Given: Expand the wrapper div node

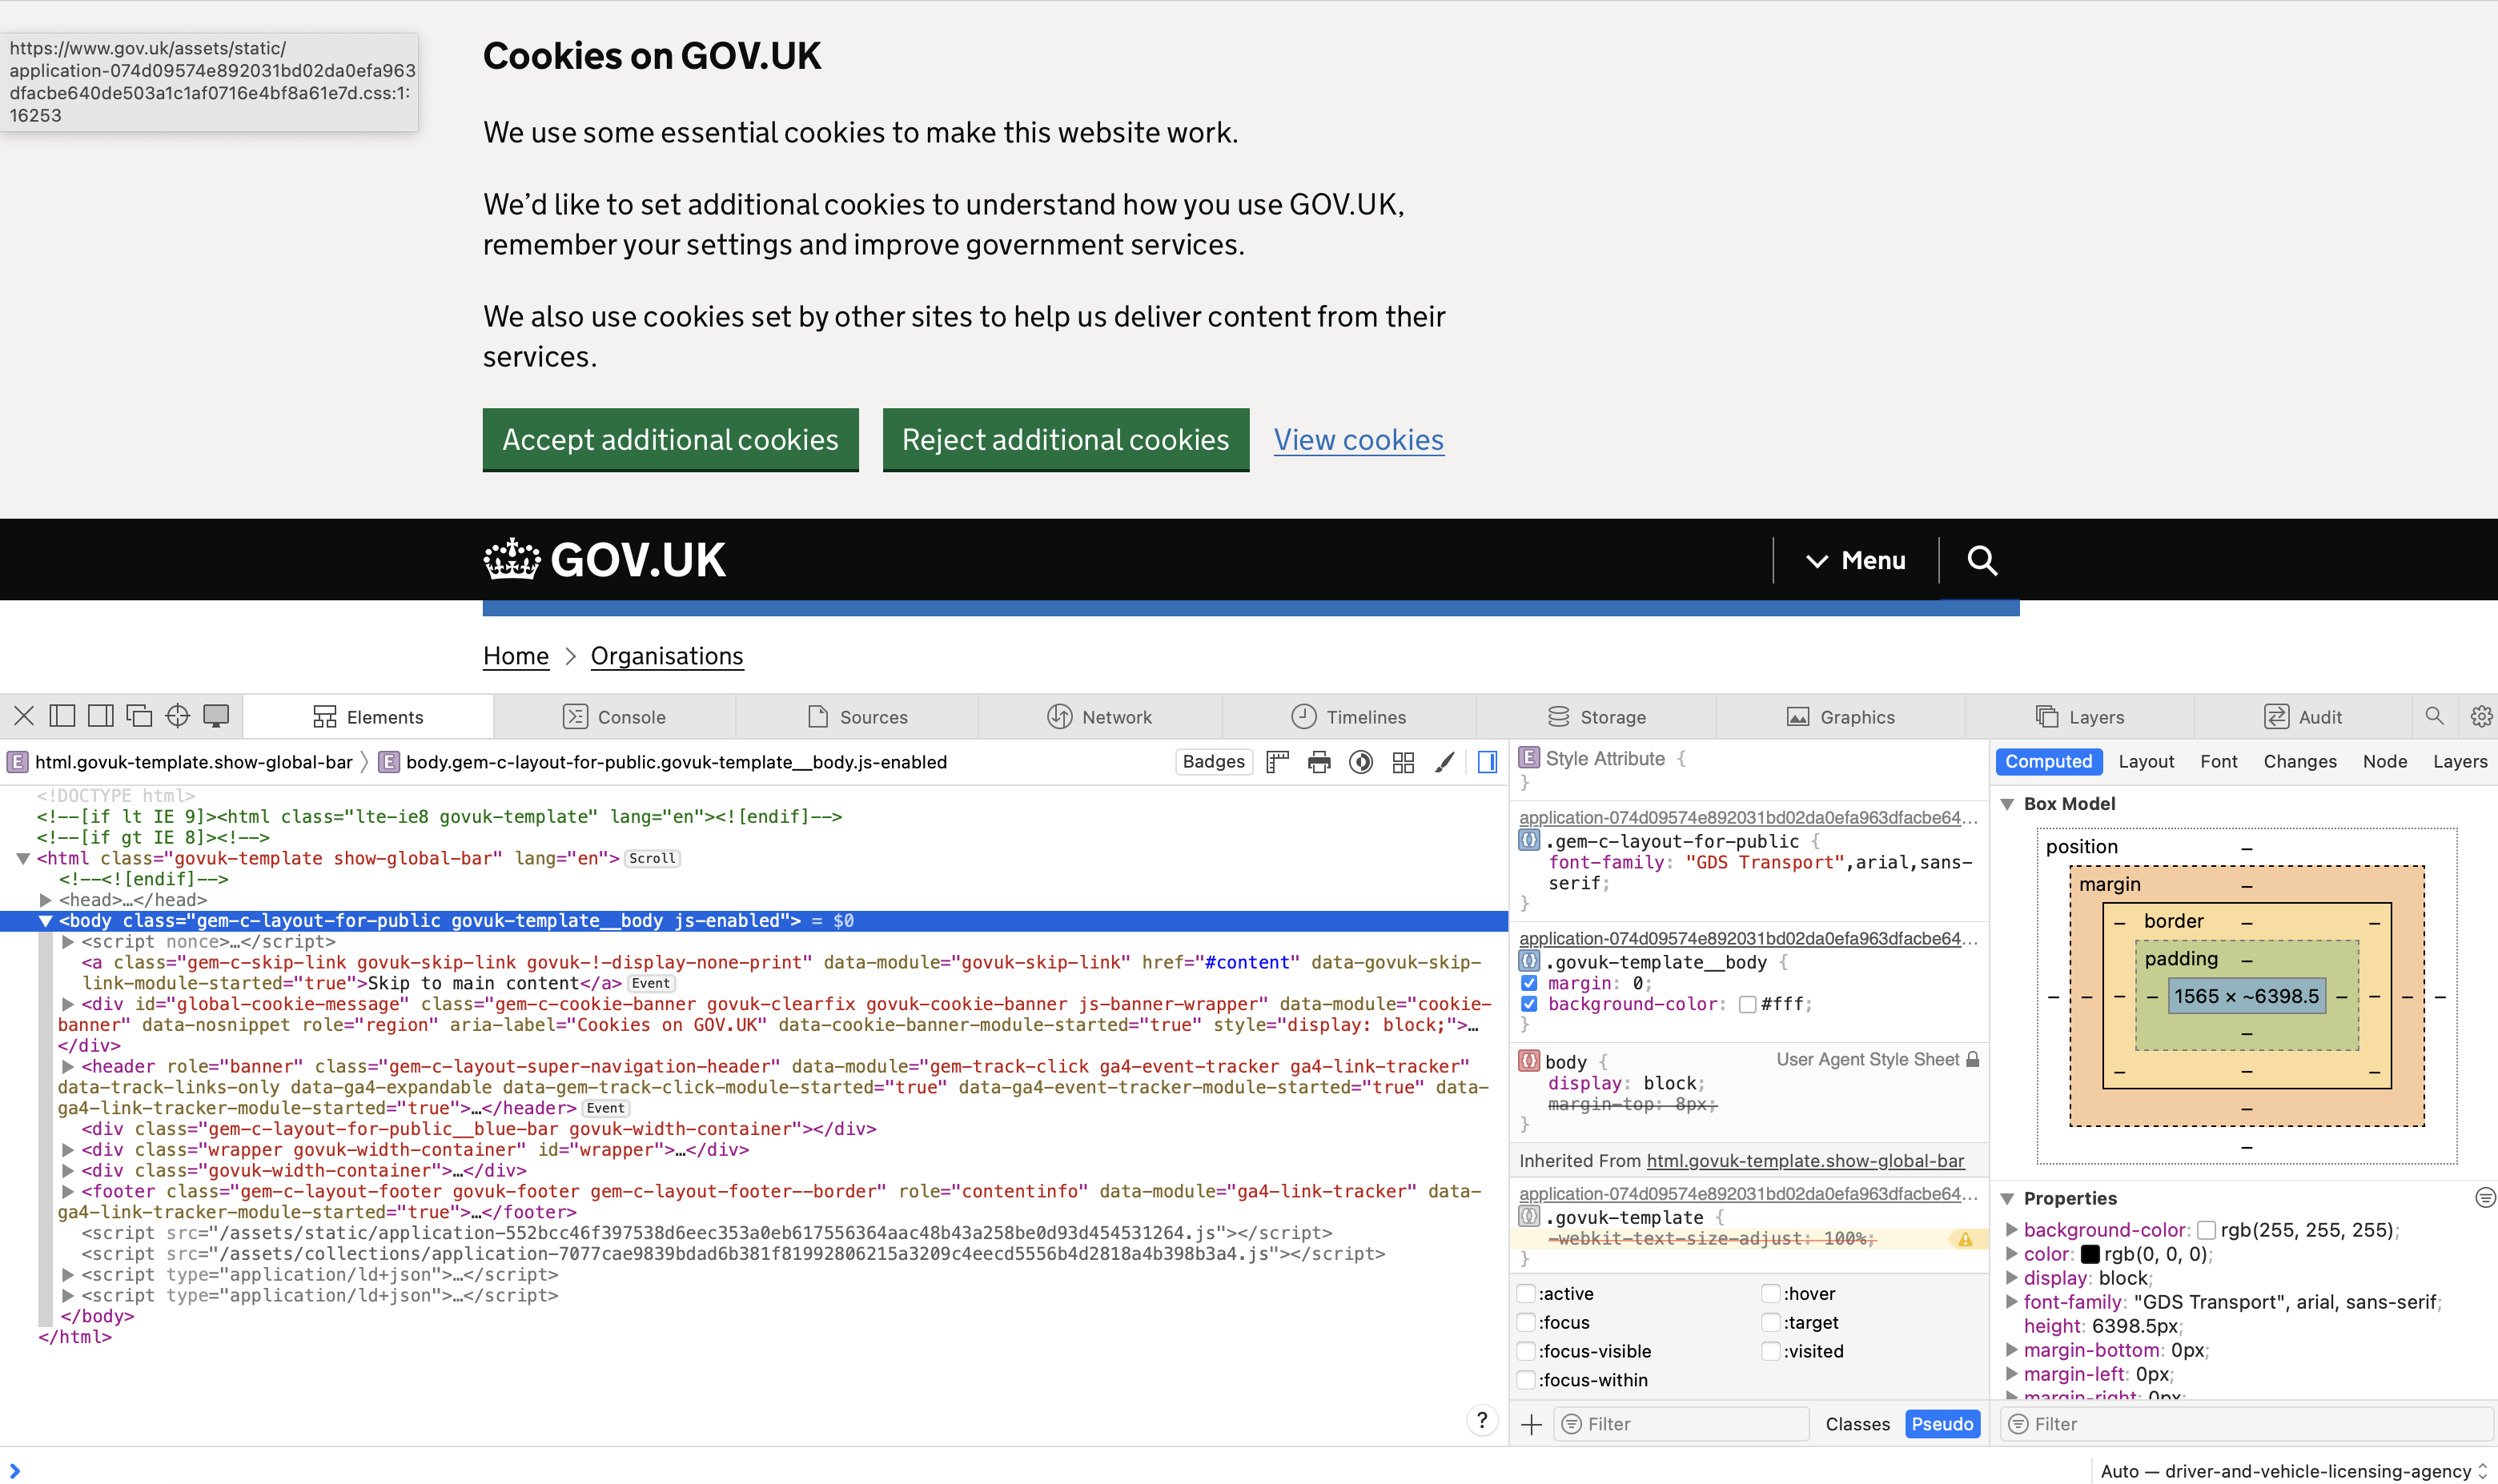Looking at the screenshot, I should (x=68, y=1150).
